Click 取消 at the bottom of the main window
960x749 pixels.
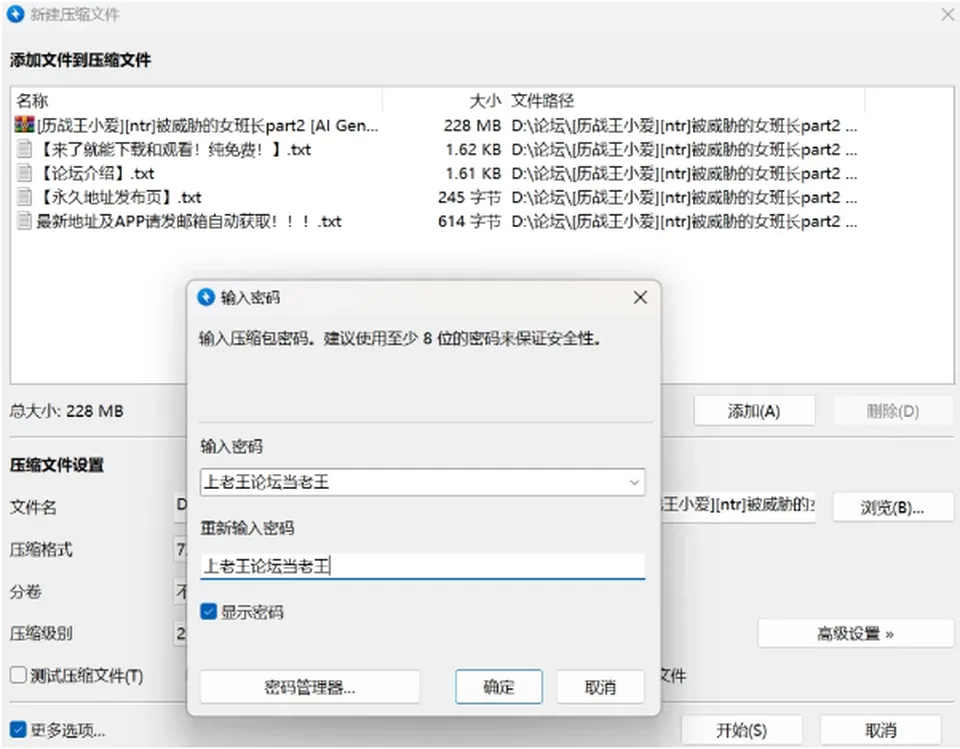[880, 730]
